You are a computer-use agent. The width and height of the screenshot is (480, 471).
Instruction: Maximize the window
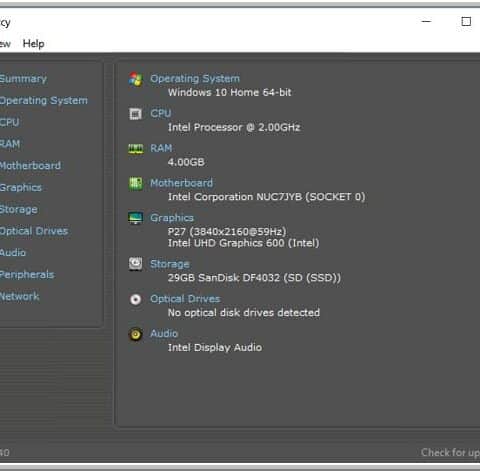click(x=466, y=22)
